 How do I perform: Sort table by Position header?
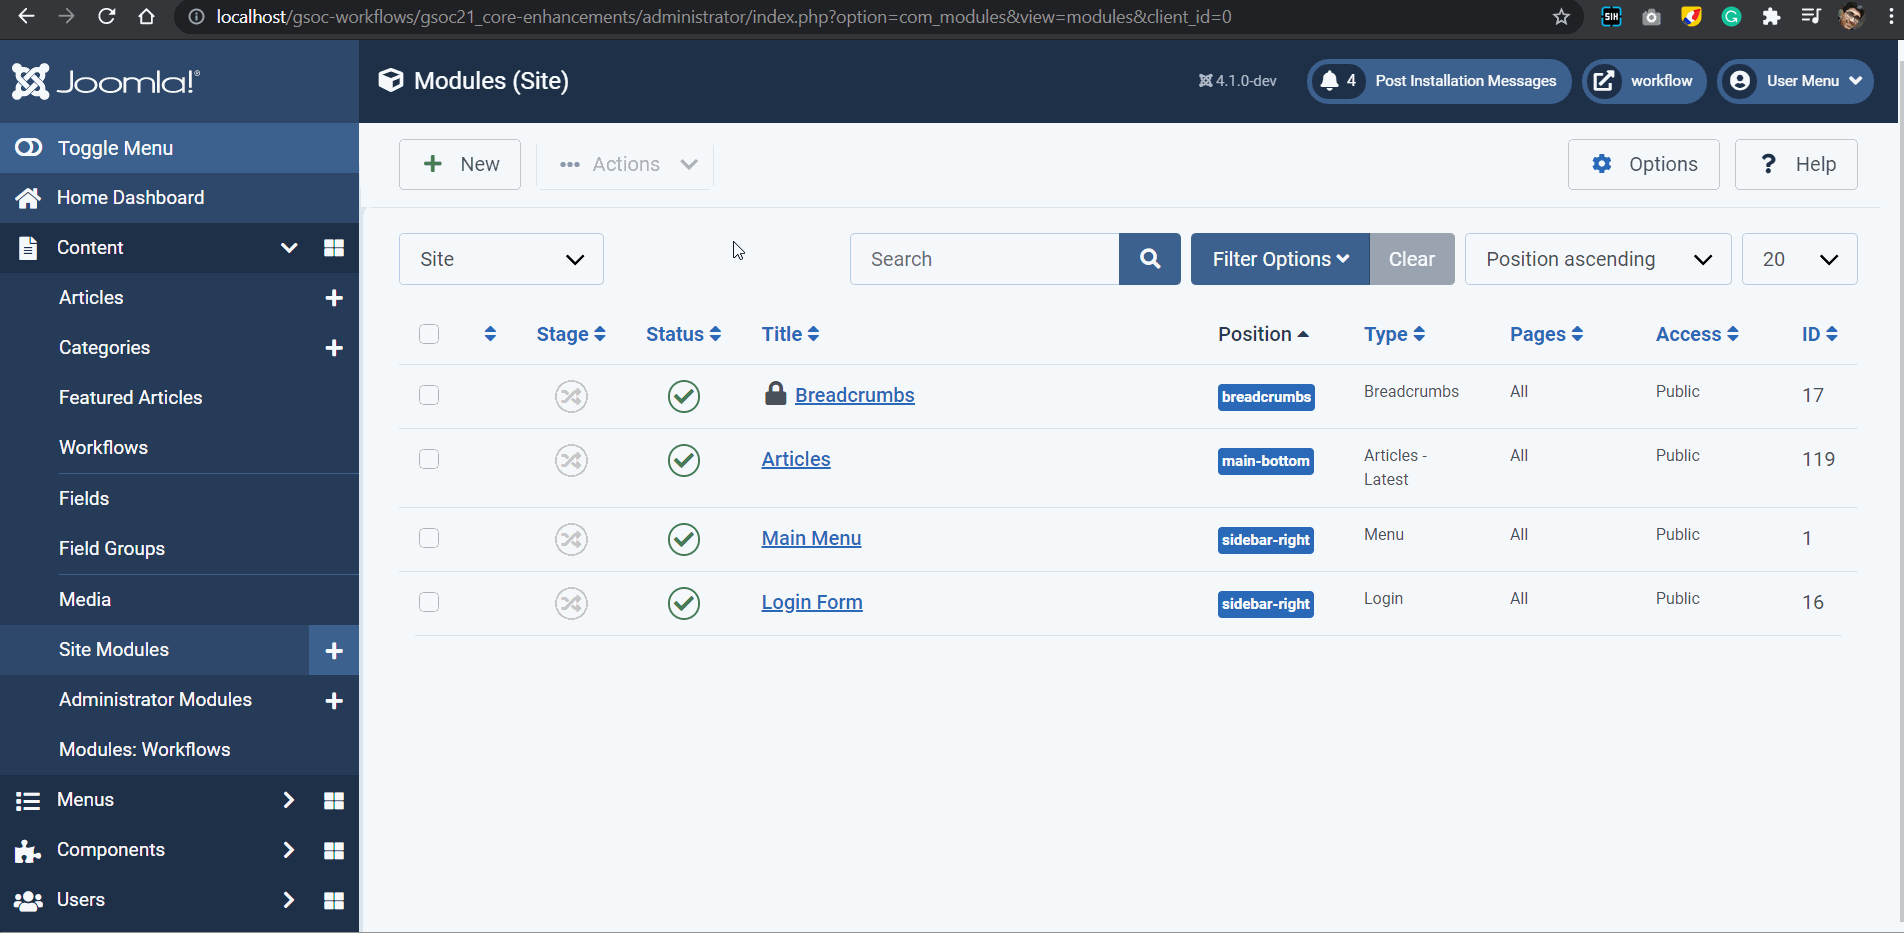point(1263,334)
